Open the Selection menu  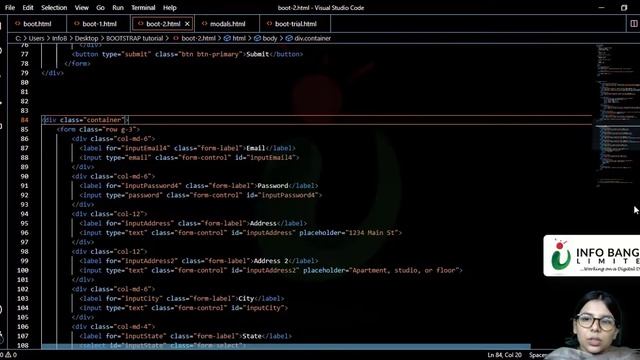[54, 8]
